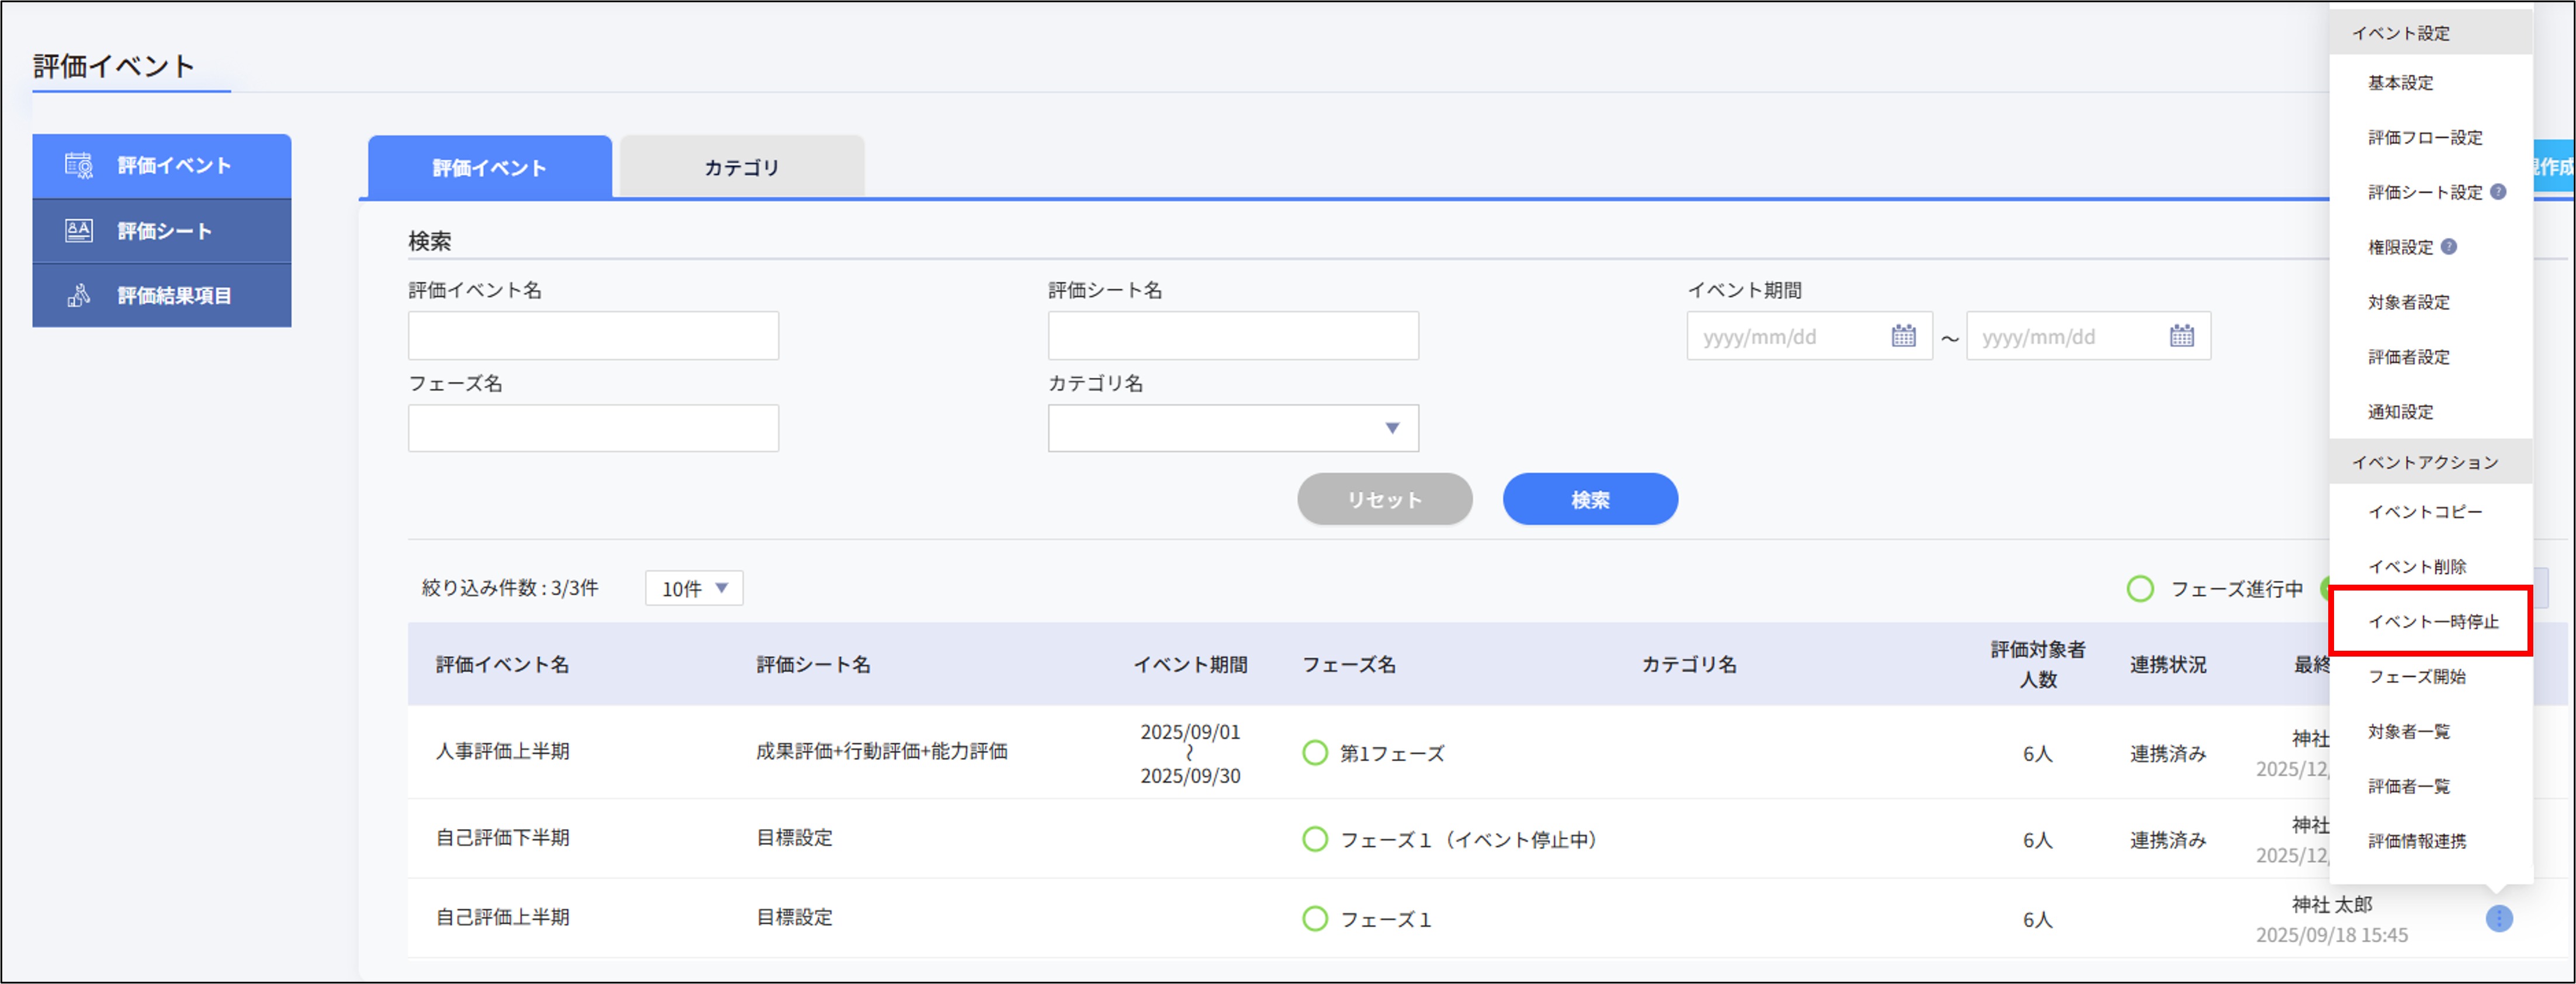Change results per page via 10件 dropdown
2576x984 pixels.
click(694, 589)
